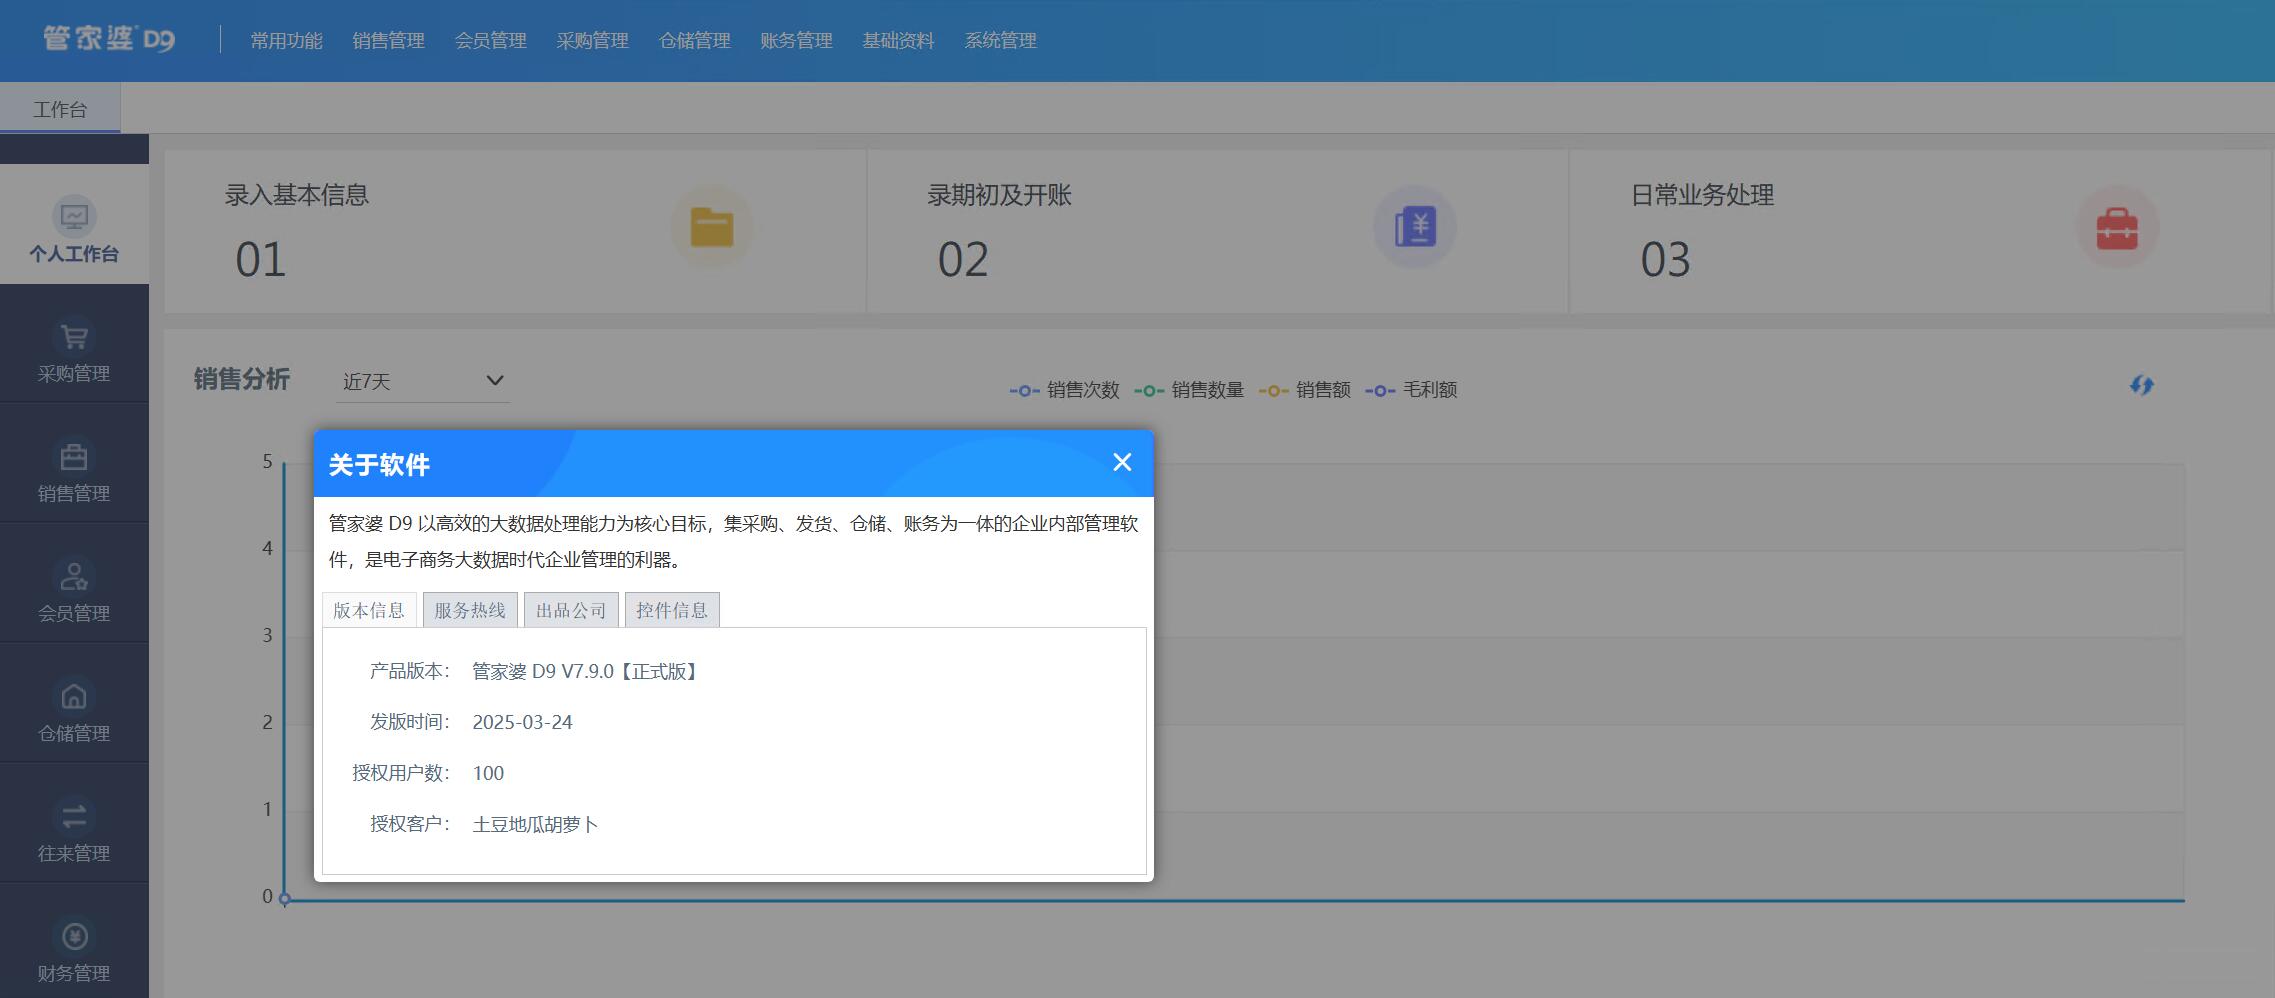2275x998 pixels.
Task: Click the 管家婆 D9 logo
Action: pos(109,39)
